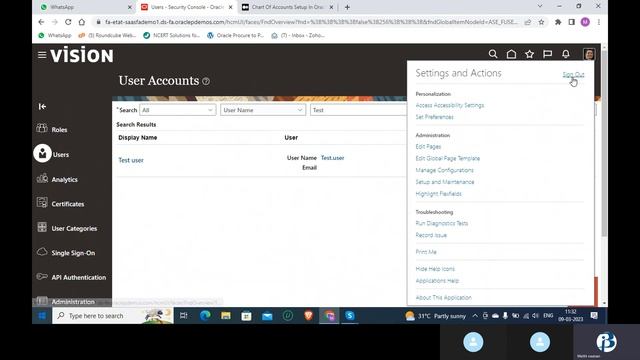This screenshot has width=640, height=360.
Task: Reload the browser page
Action: [x=68, y=22]
